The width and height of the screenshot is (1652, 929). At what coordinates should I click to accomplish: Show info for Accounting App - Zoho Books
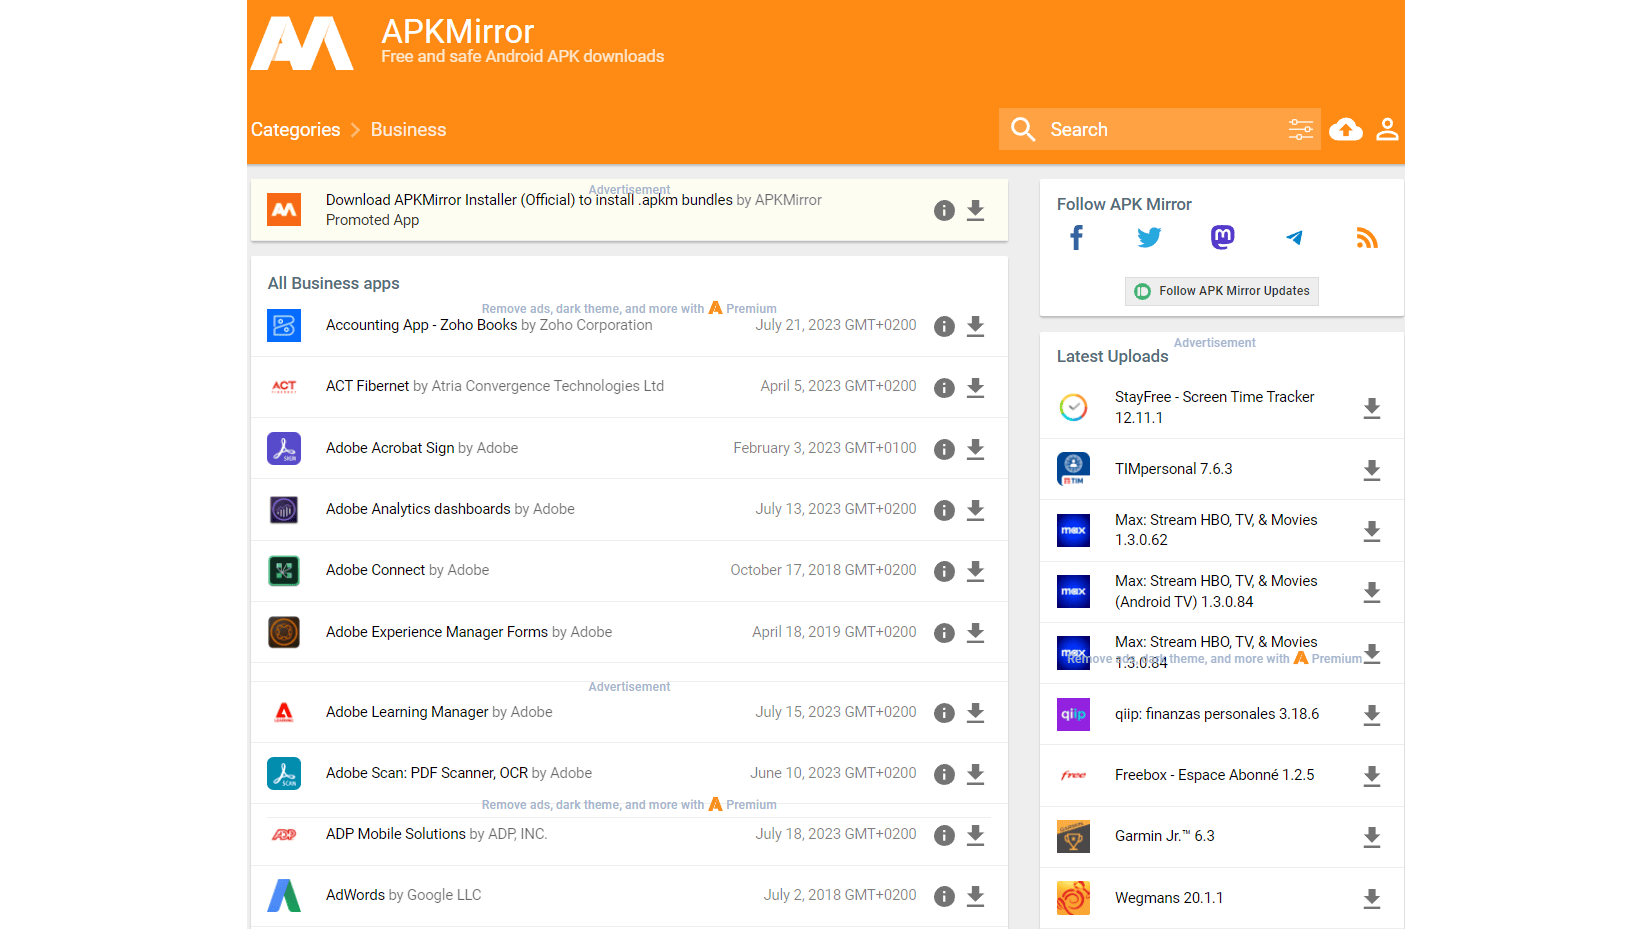944,326
